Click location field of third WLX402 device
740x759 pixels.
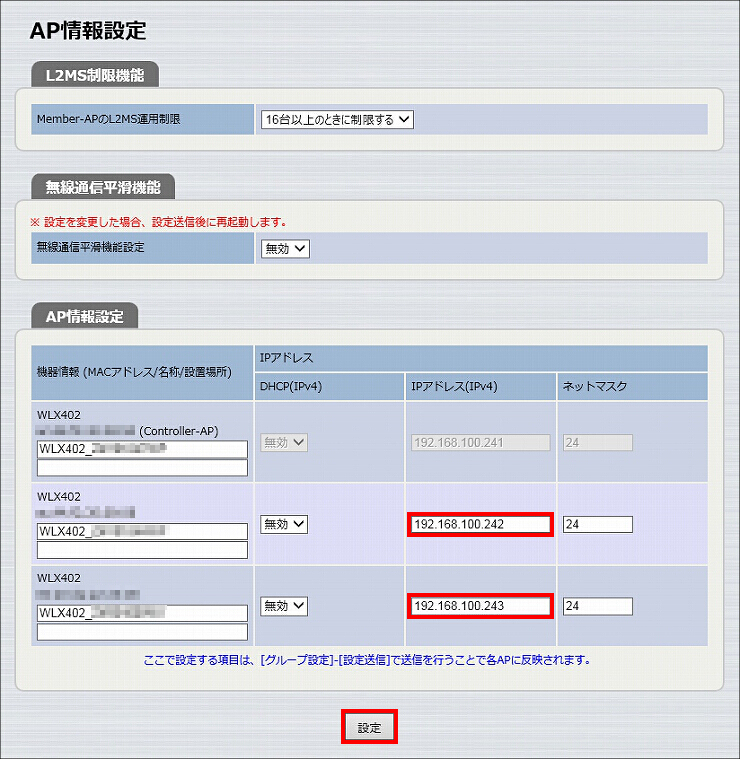point(142,632)
